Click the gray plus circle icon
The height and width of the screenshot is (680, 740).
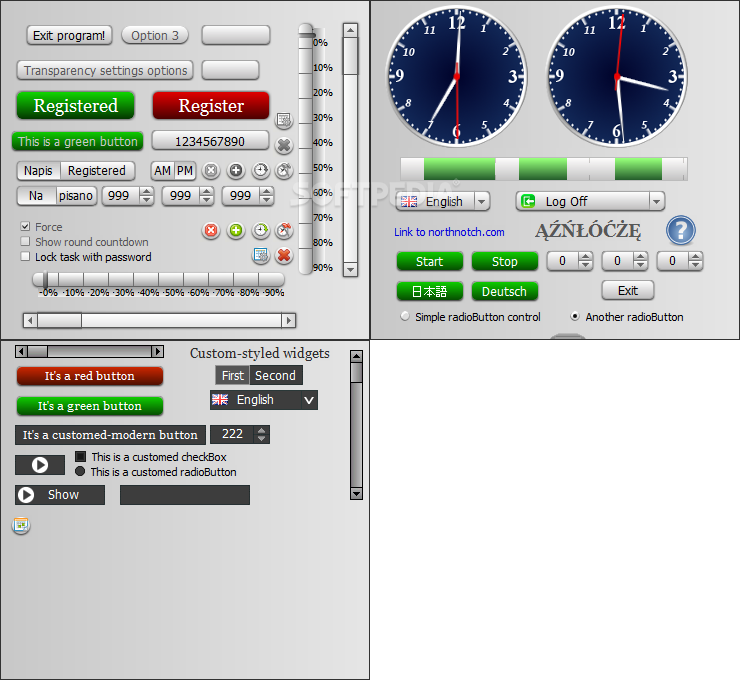[236, 170]
